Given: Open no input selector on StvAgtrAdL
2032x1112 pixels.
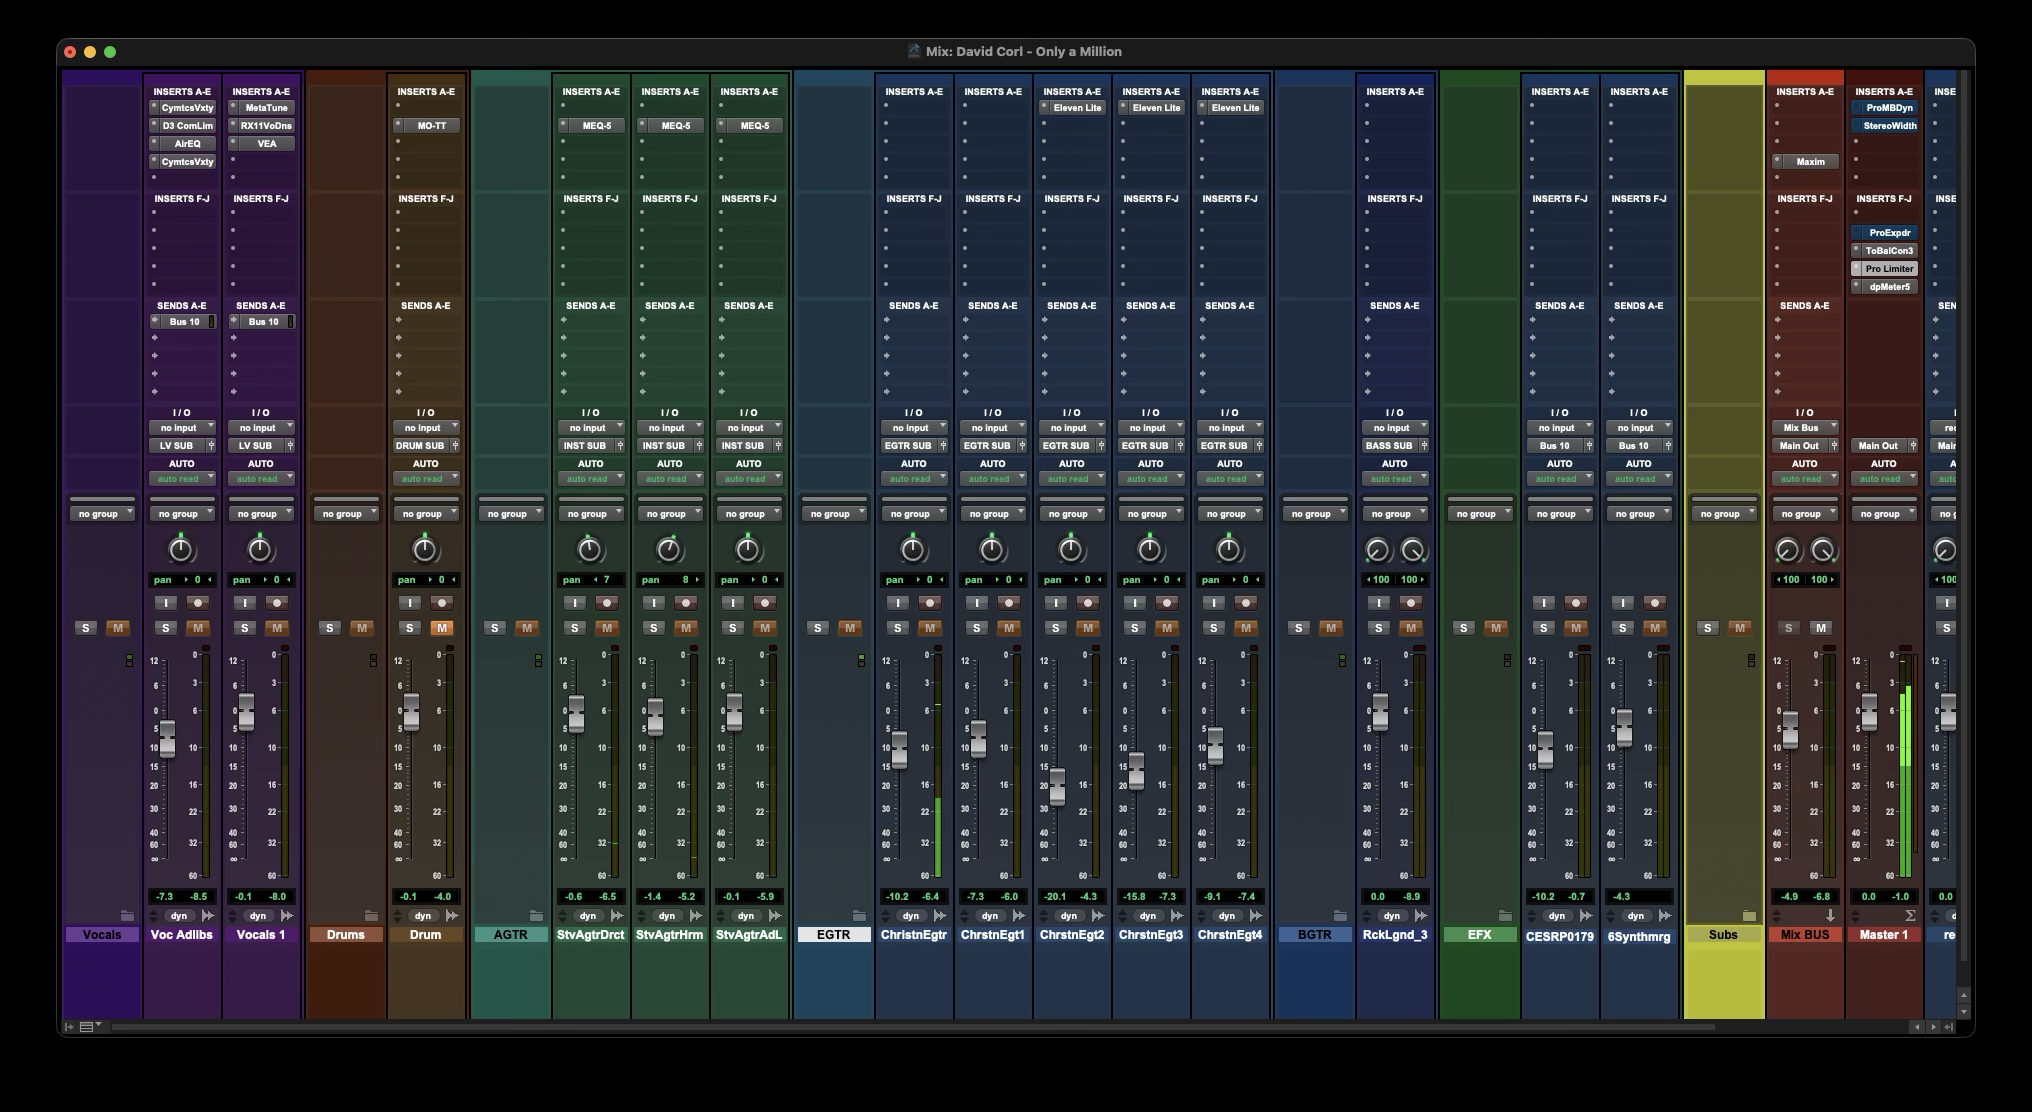Looking at the screenshot, I should pyautogui.click(x=749, y=428).
